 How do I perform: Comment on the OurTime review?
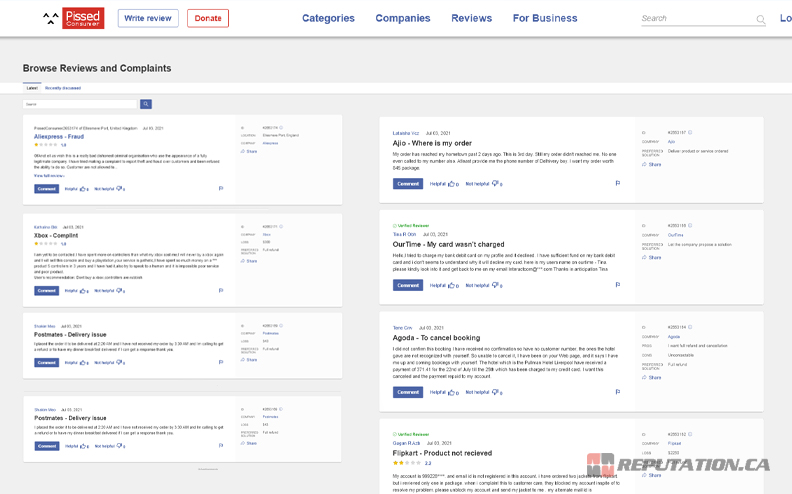point(408,285)
